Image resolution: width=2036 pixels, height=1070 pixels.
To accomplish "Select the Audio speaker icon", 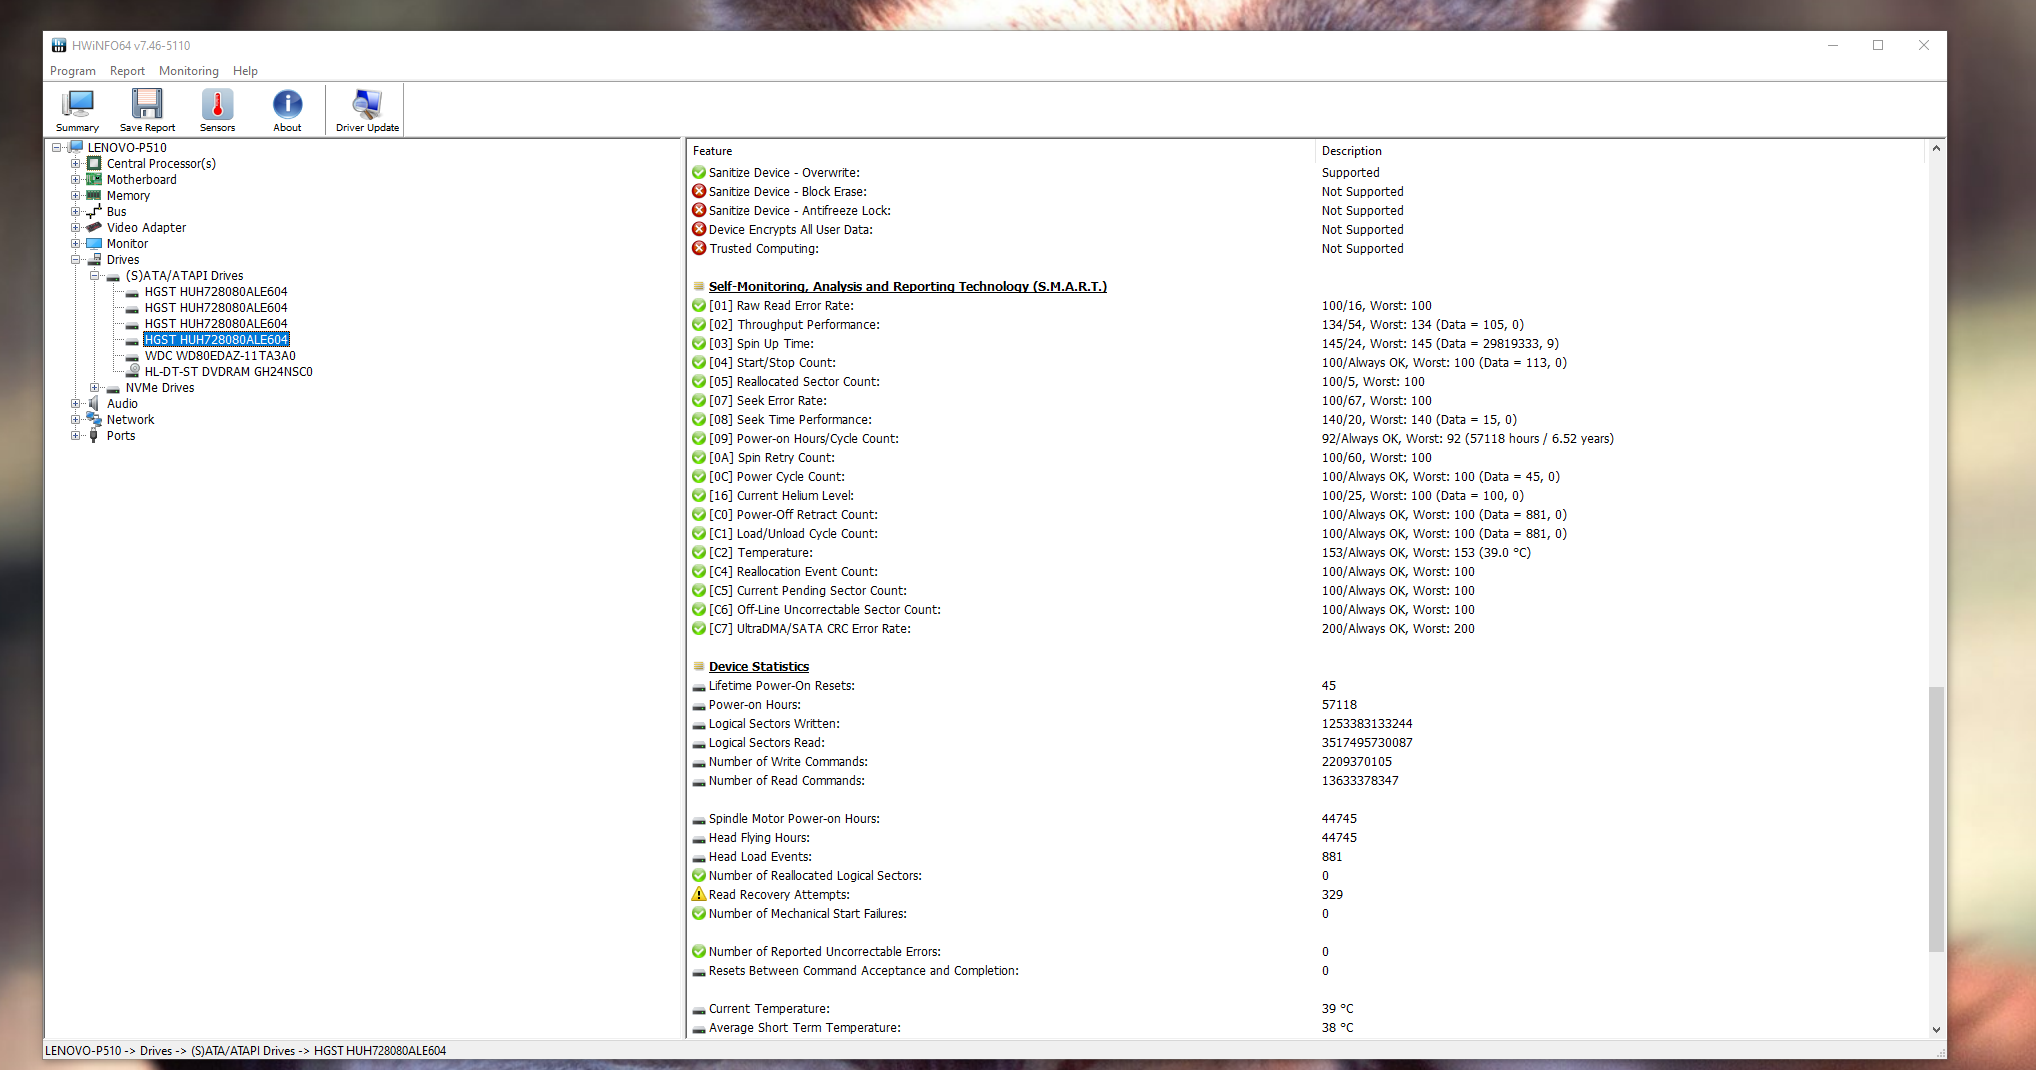I will pos(94,403).
